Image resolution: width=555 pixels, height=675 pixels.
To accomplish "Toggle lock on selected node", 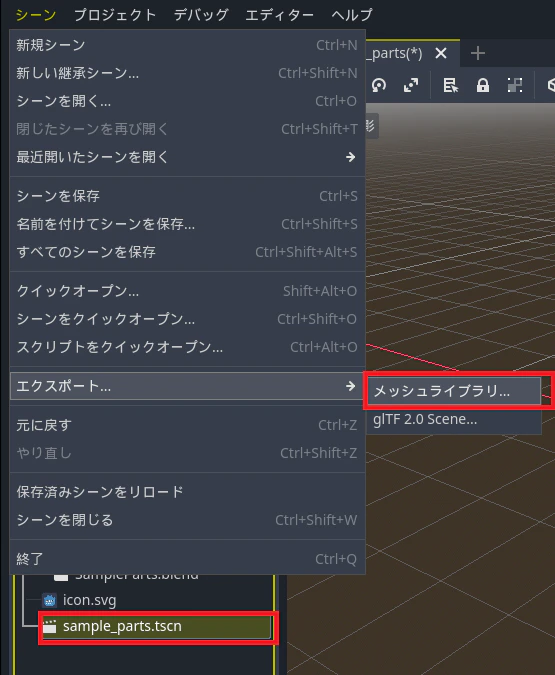I will click(483, 85).
